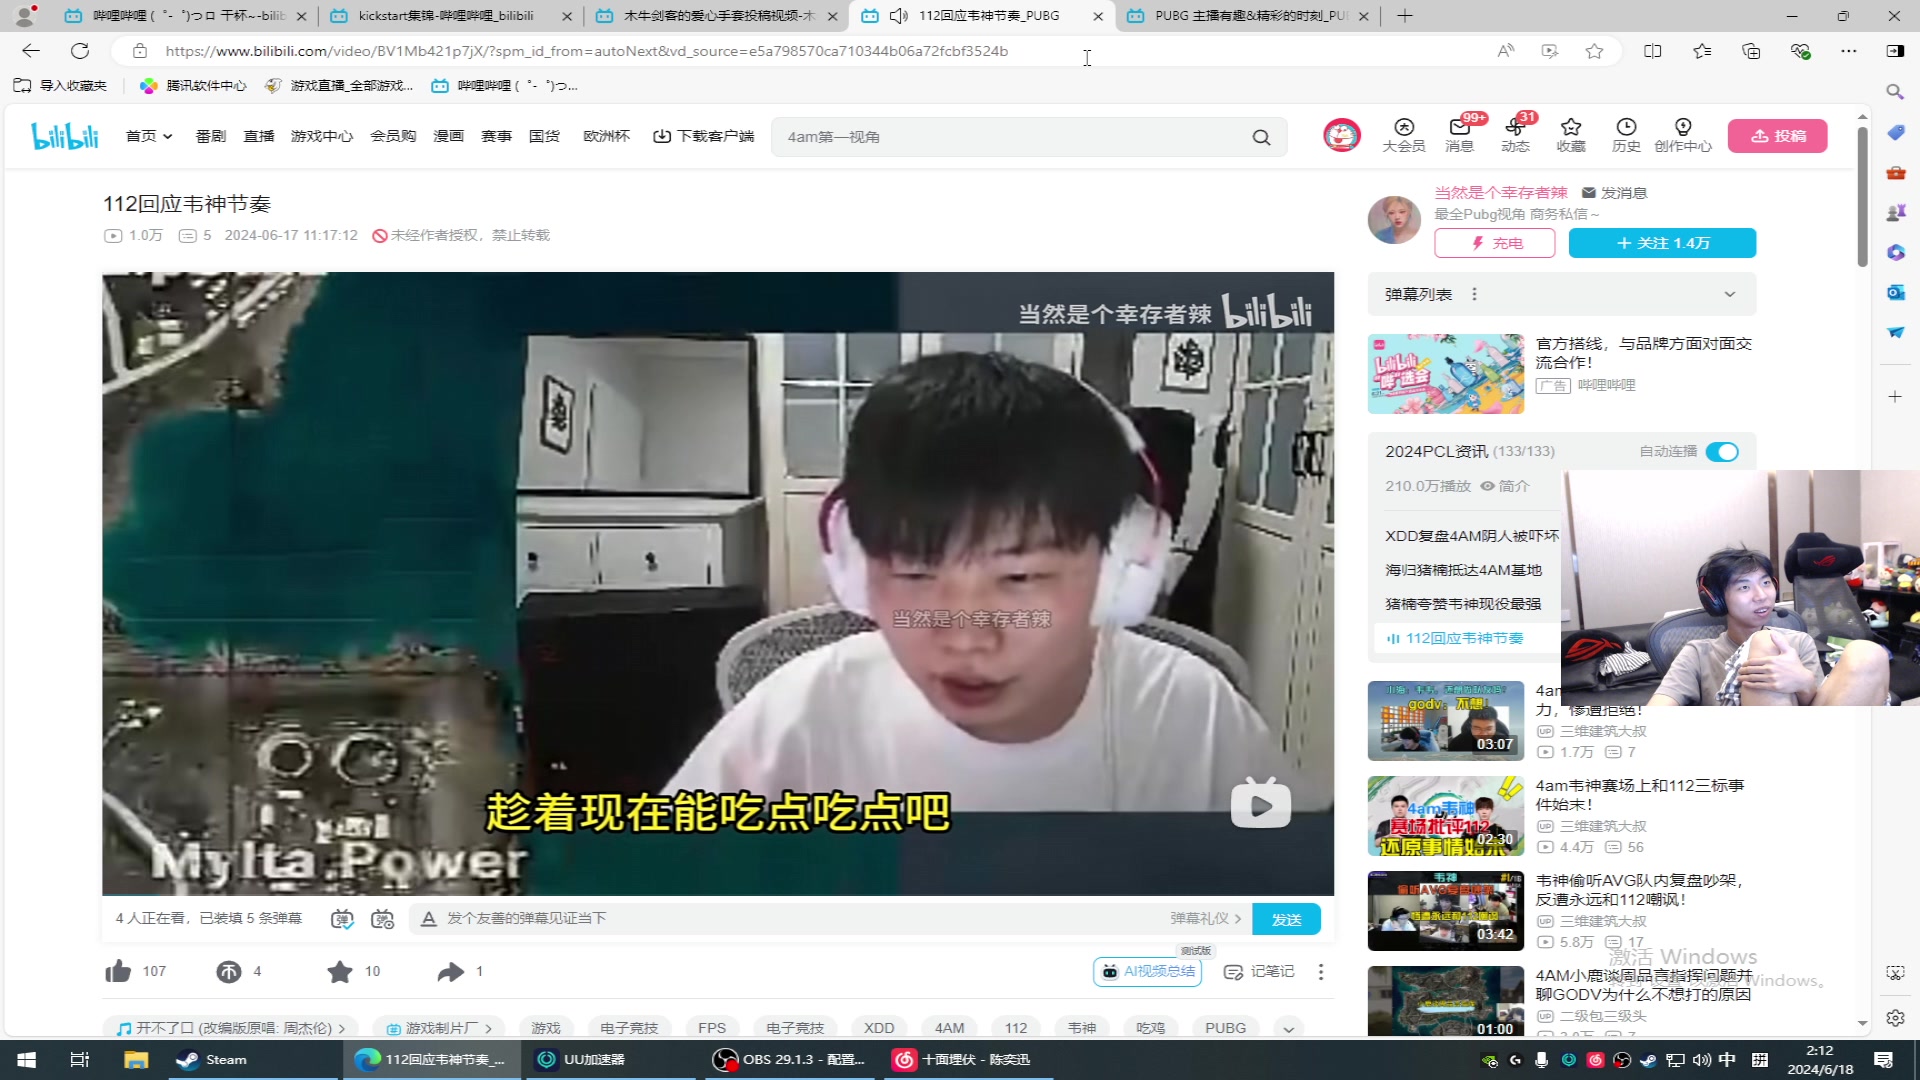
Task: Open 收藏 favorites star icon
Action: [1571, 135]
